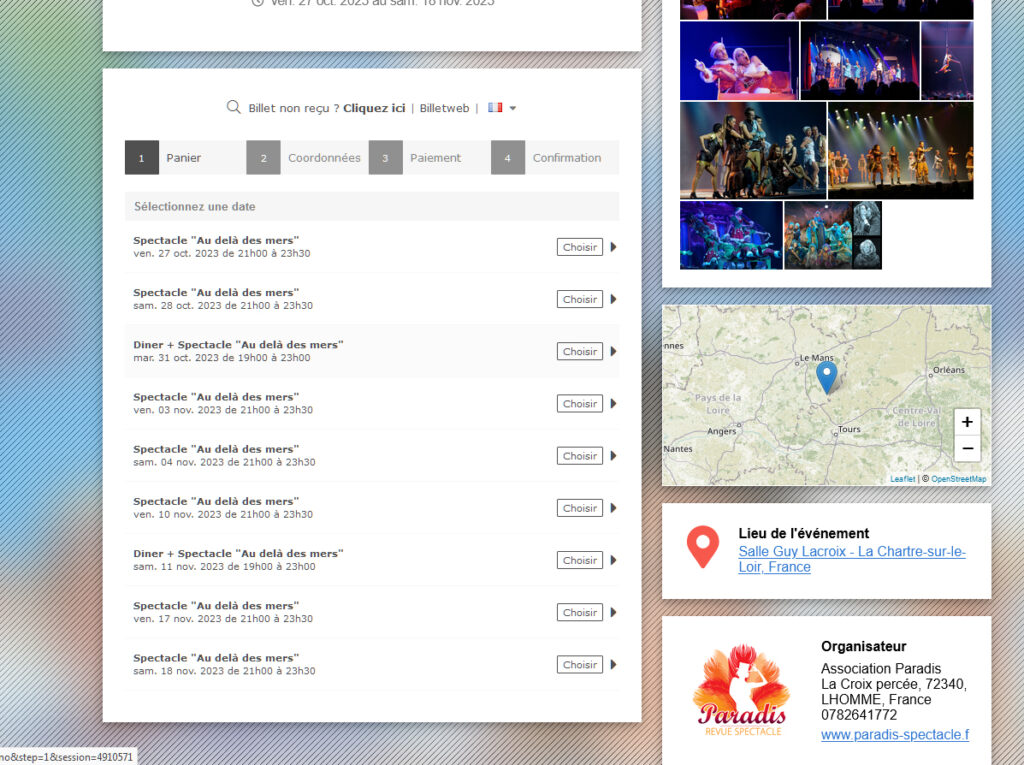Choose the mar. 31 oct. 2023 dinner show

[579, 351]
